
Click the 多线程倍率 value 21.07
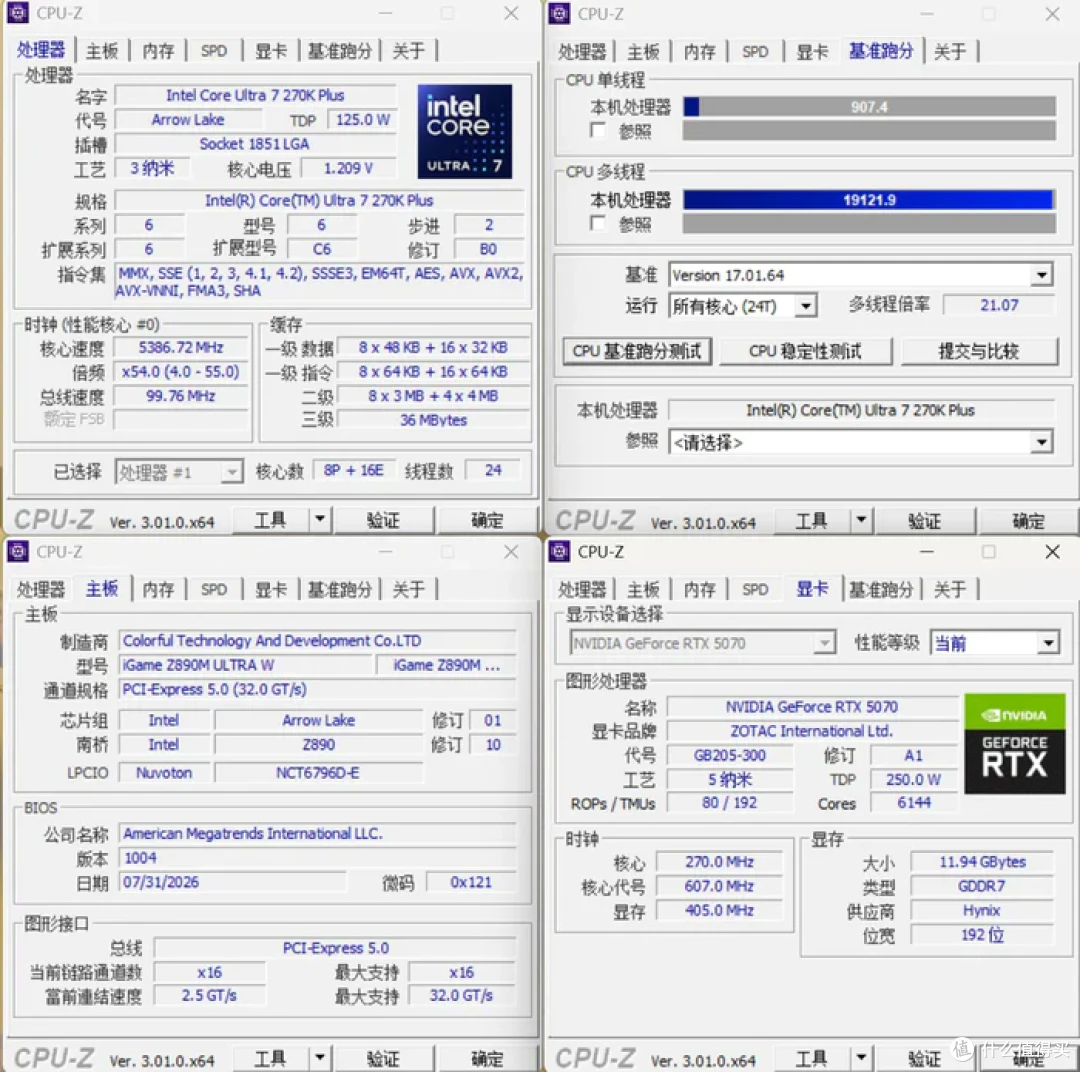pos(999,305)
